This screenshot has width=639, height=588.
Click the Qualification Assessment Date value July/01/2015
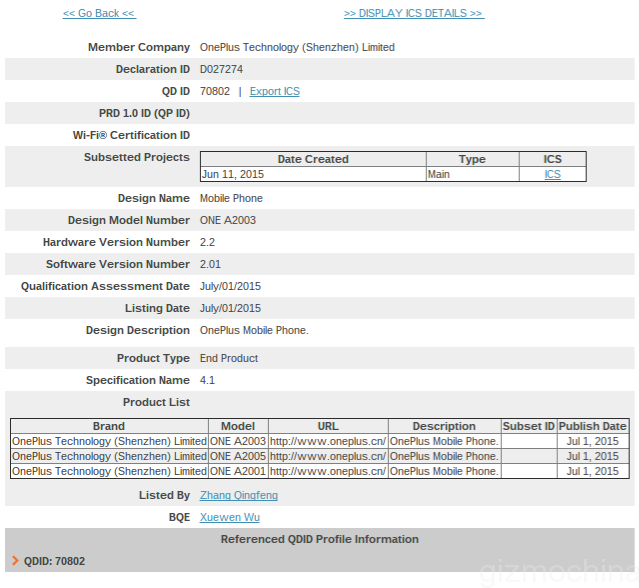click(x=230, y=286)
